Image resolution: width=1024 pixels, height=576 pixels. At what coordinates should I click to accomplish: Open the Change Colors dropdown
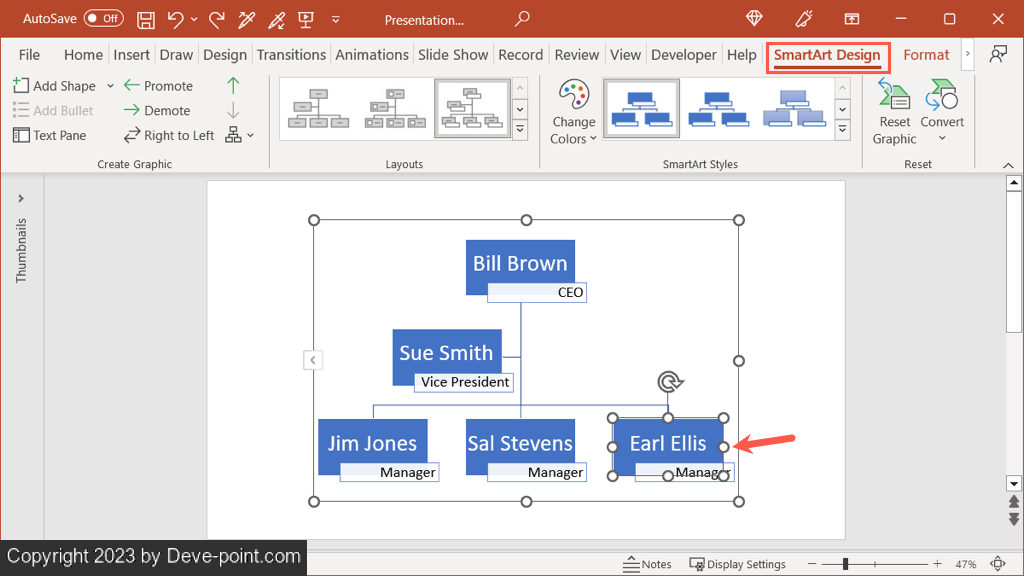573,112
